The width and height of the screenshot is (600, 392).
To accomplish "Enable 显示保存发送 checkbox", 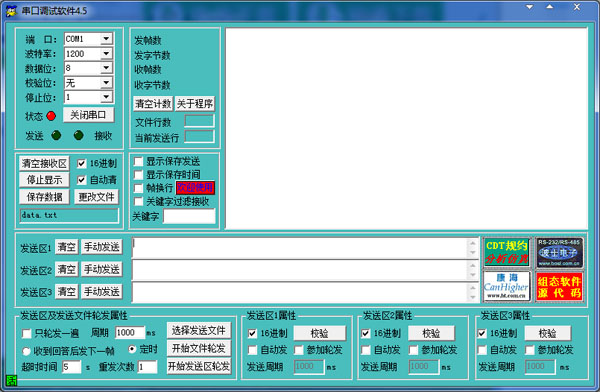I will click(x=139, y=162).
